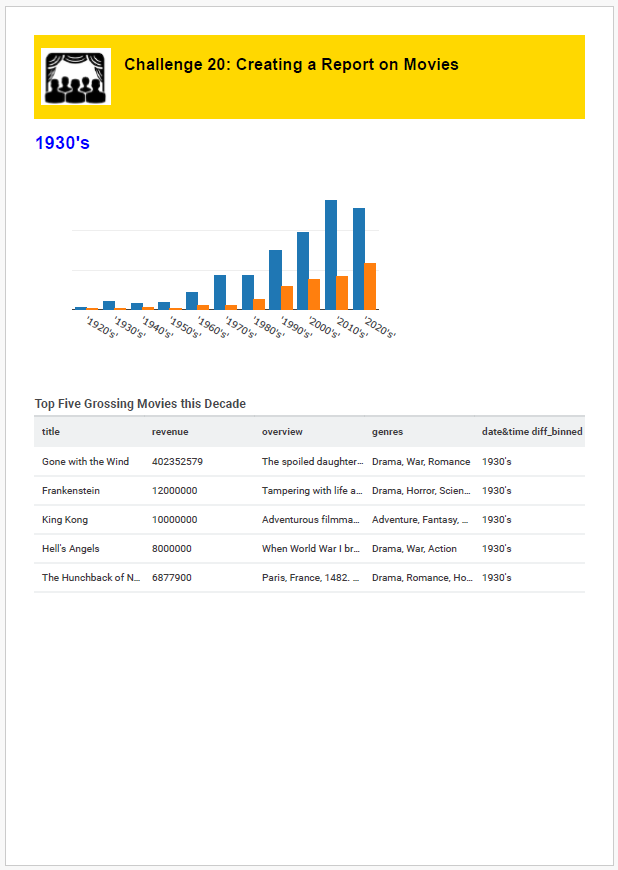Click the 'Top Five Grossing Movies this Decade' heading
Screen dimensions: 618x870
[140, 403]
